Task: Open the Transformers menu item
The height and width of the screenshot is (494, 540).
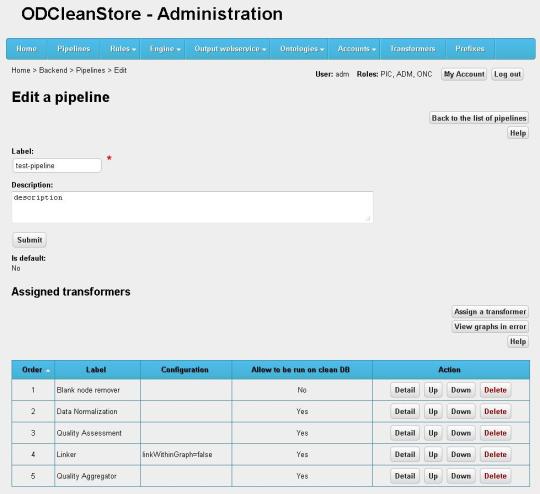Action: coord(413,49)
